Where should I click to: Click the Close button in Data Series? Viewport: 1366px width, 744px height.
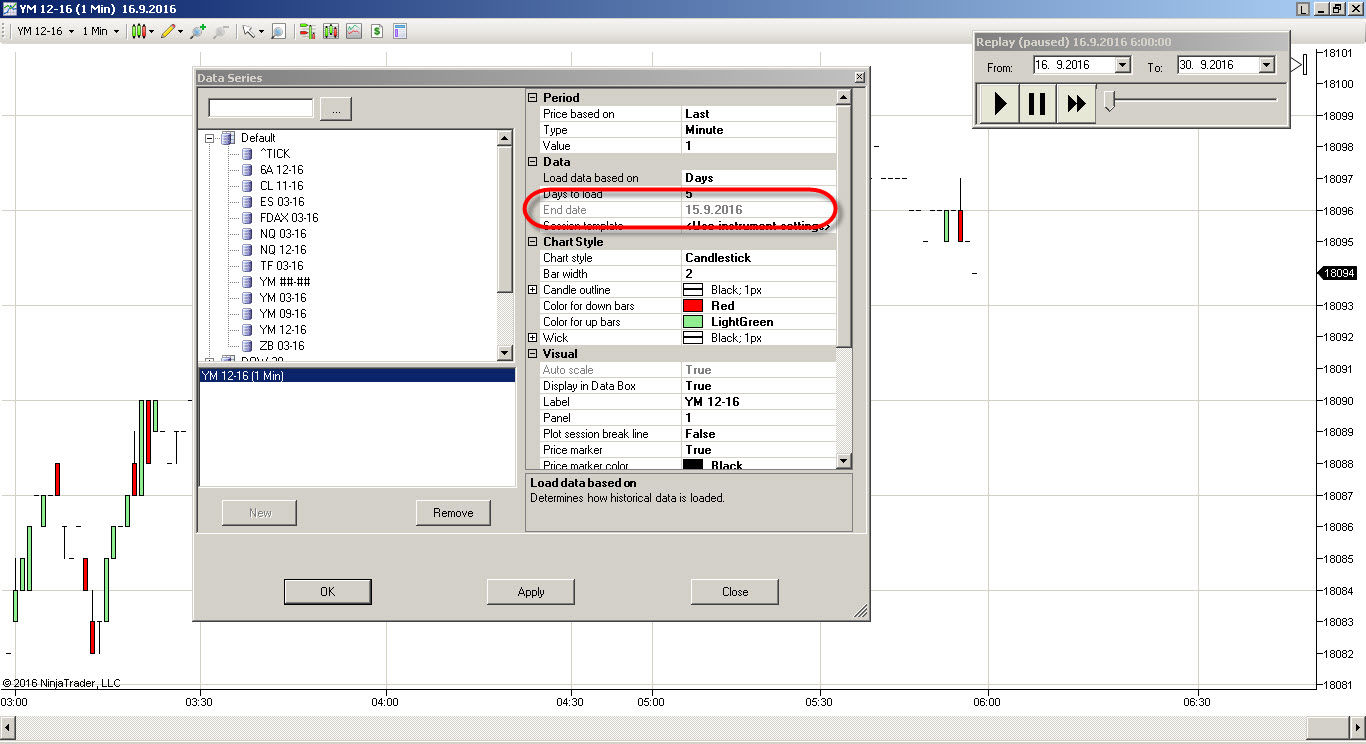click(735, 592)
